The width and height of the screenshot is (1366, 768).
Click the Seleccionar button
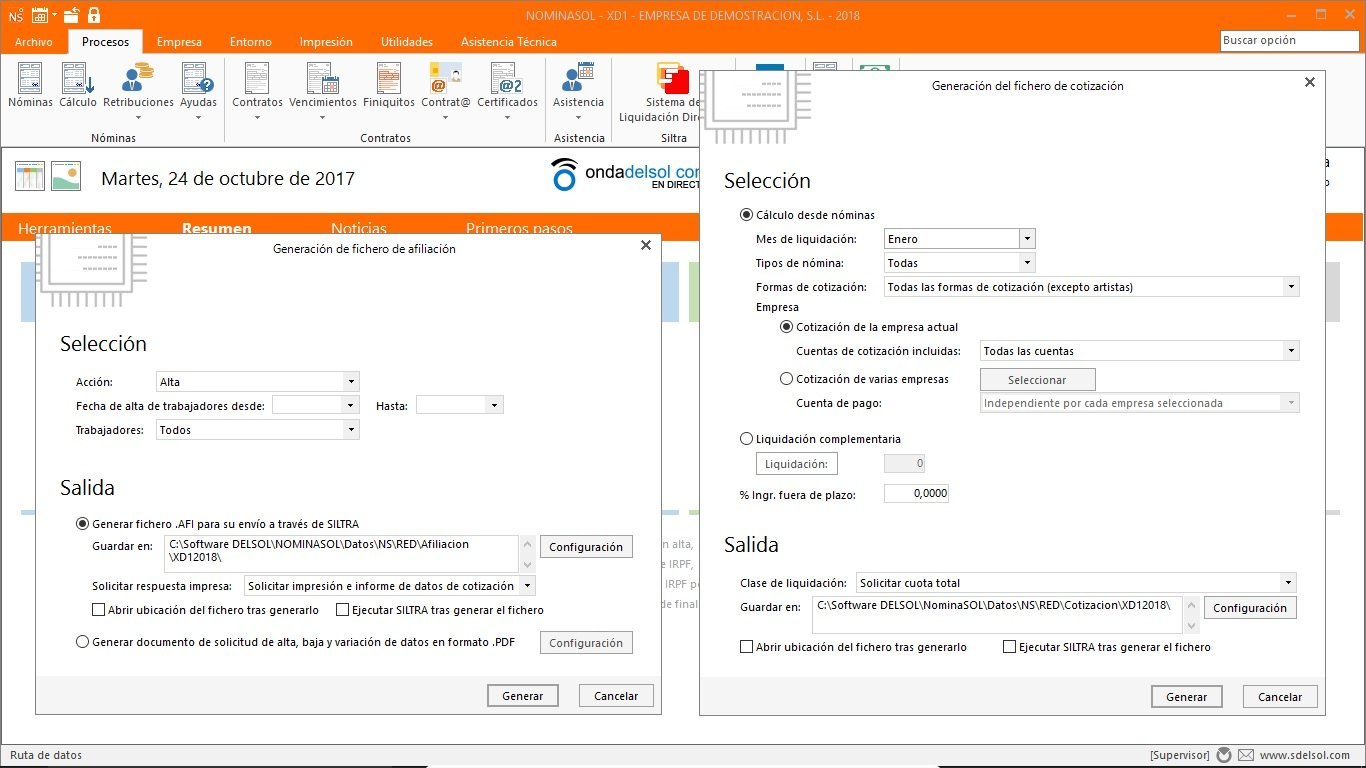pyautogui.click(x=1037, y=380)
